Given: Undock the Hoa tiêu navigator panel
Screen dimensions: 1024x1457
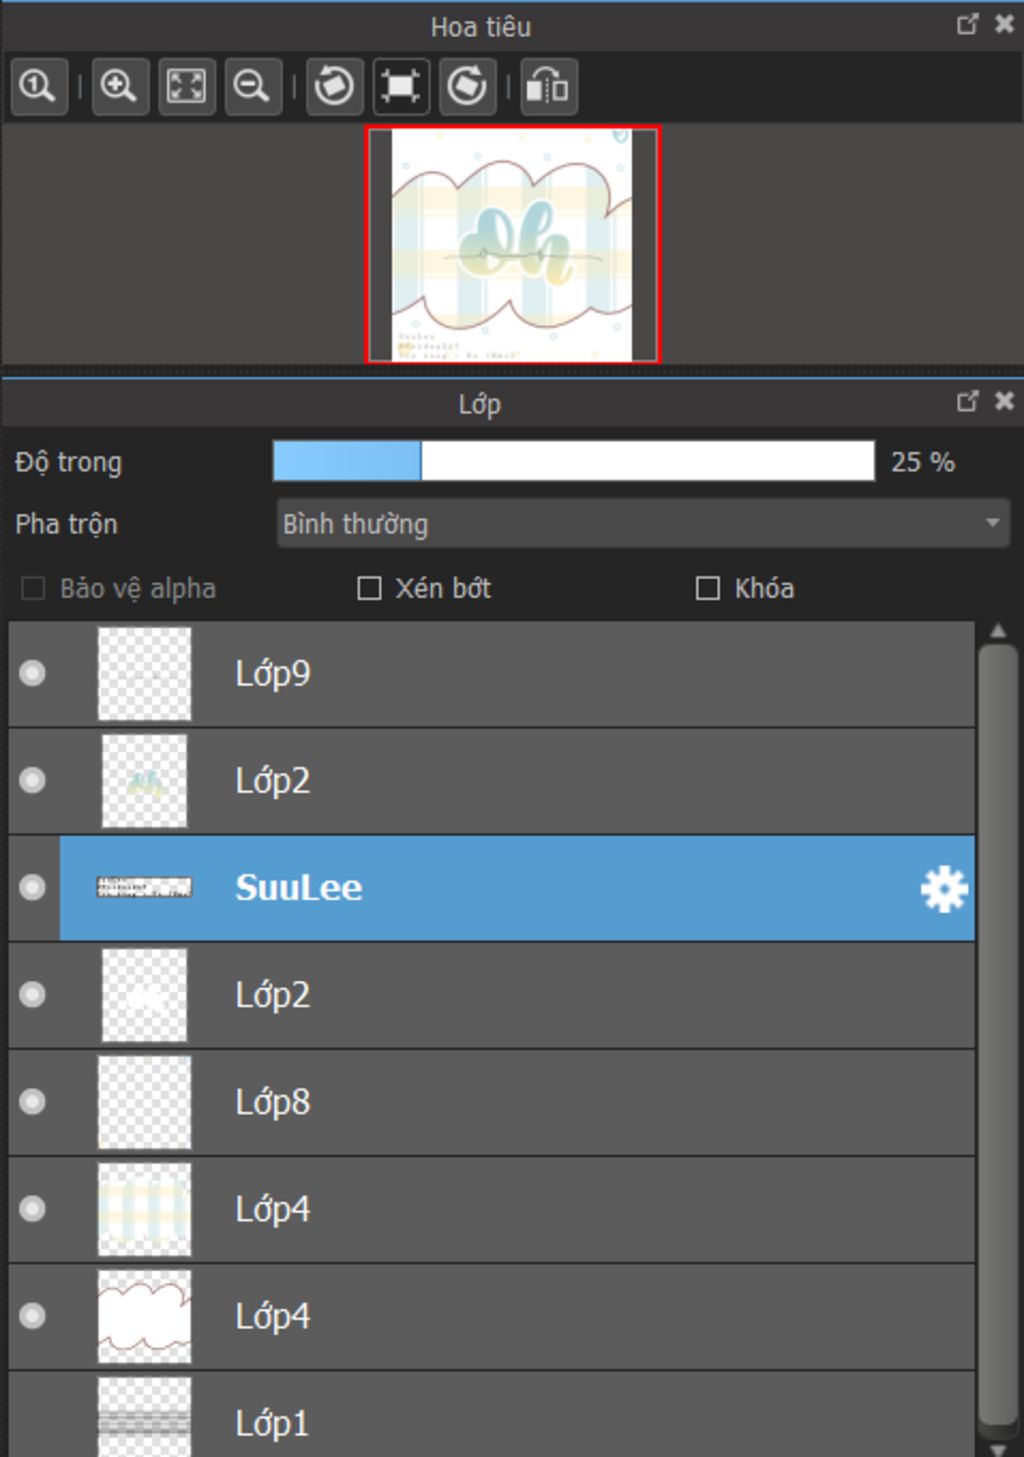Looking at the screenshot, I should pos(967,24).
